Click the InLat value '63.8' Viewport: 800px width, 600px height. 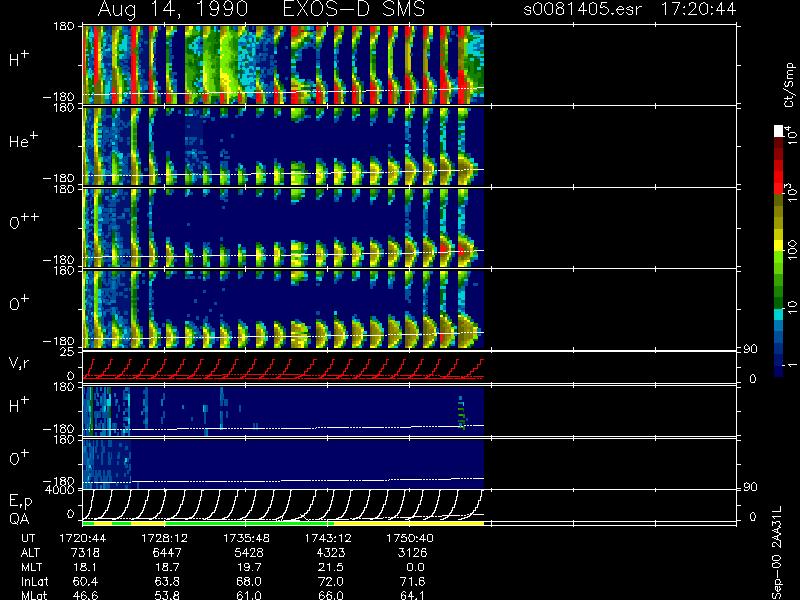[168, 582]
